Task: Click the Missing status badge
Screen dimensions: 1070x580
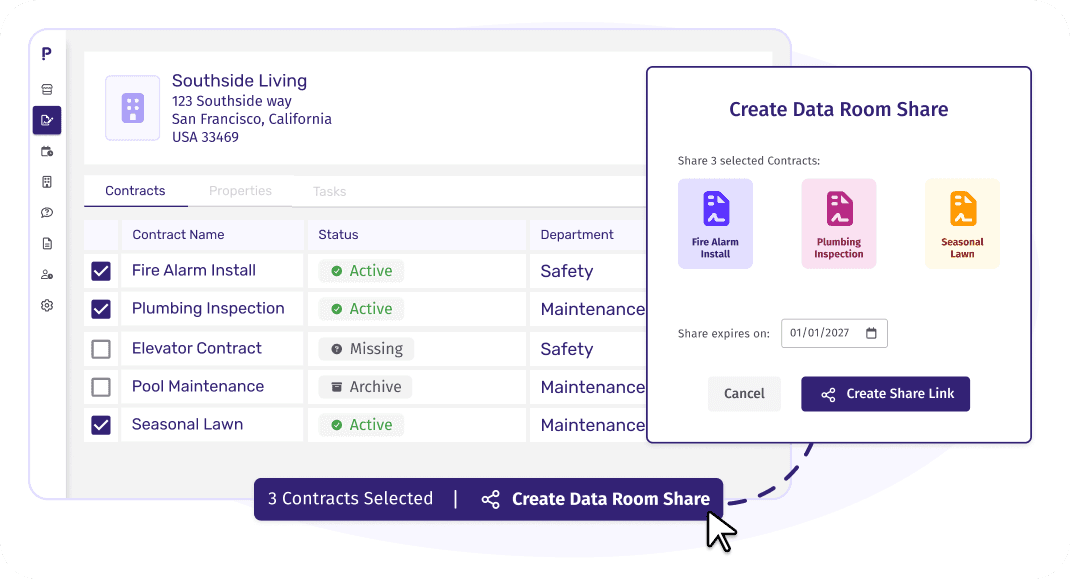Action: click(366, 349)
